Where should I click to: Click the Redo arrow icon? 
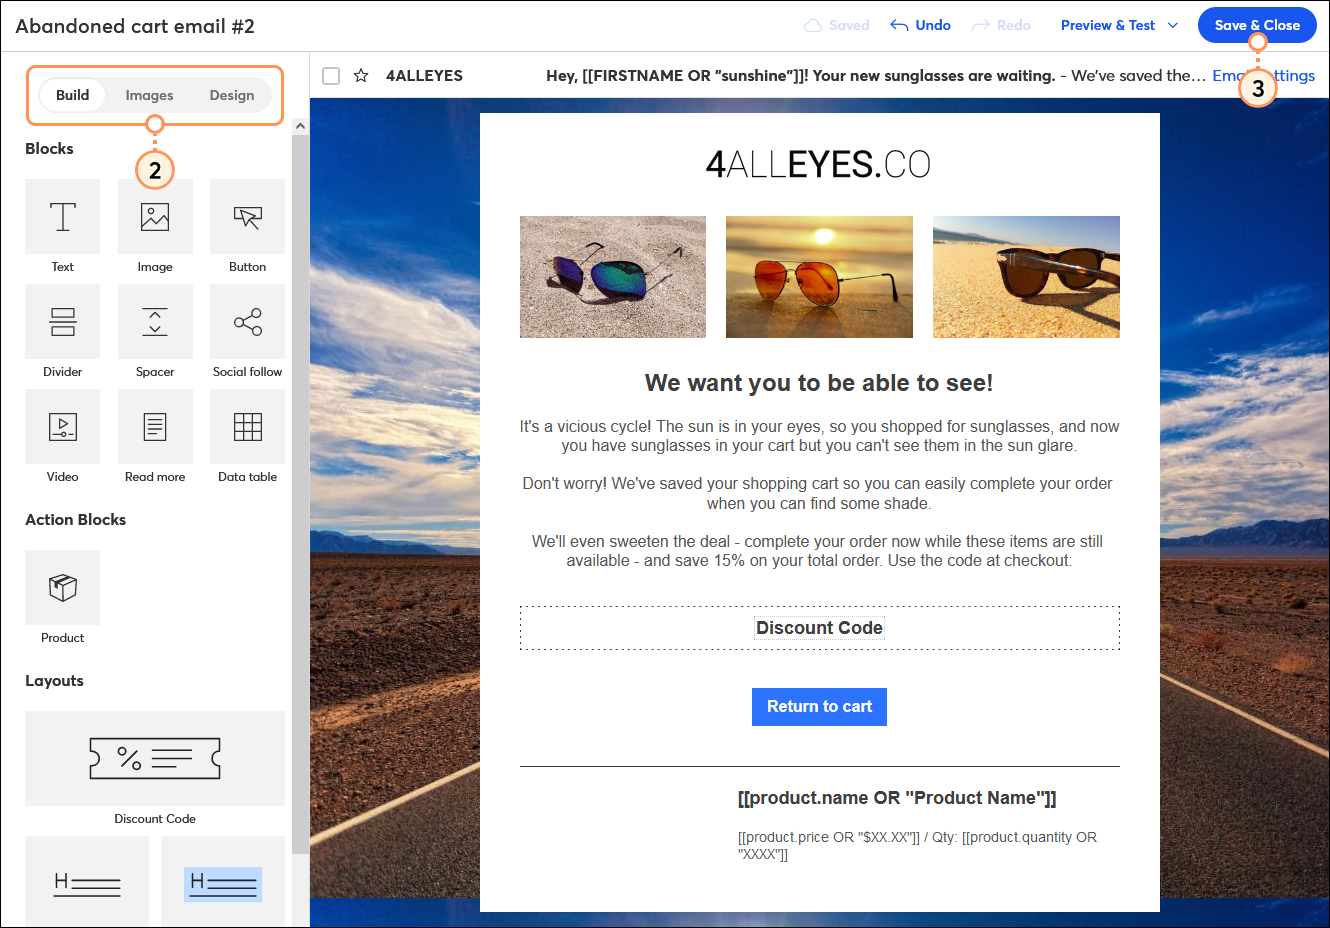(981, 25)
